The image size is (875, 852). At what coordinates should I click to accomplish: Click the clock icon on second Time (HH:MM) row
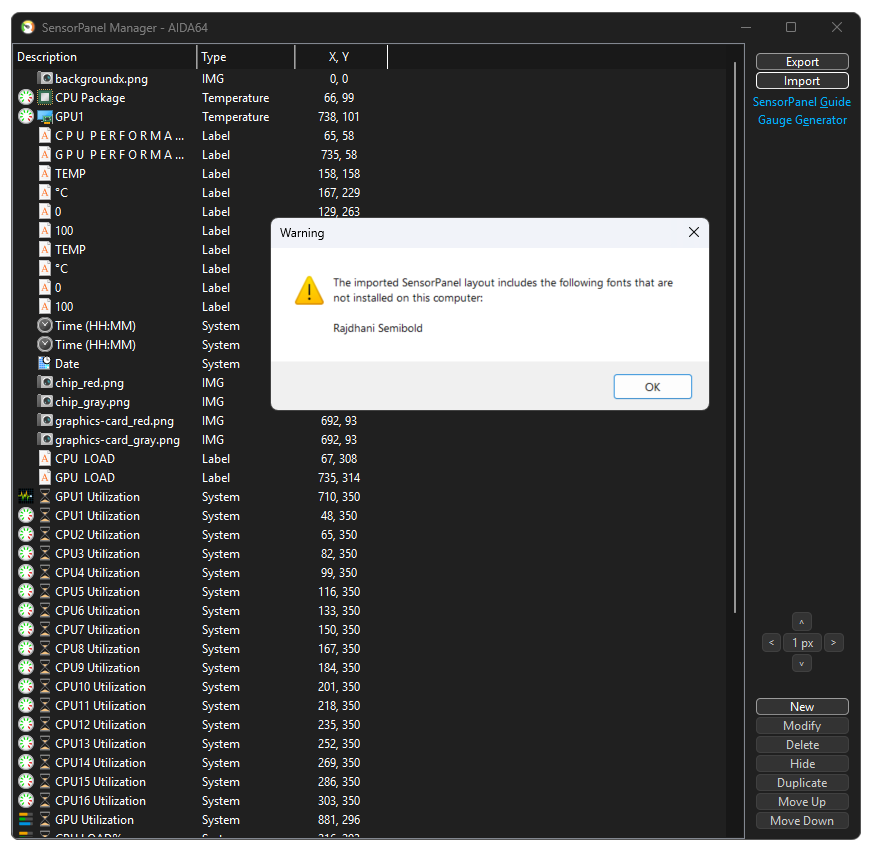point(45,344)
